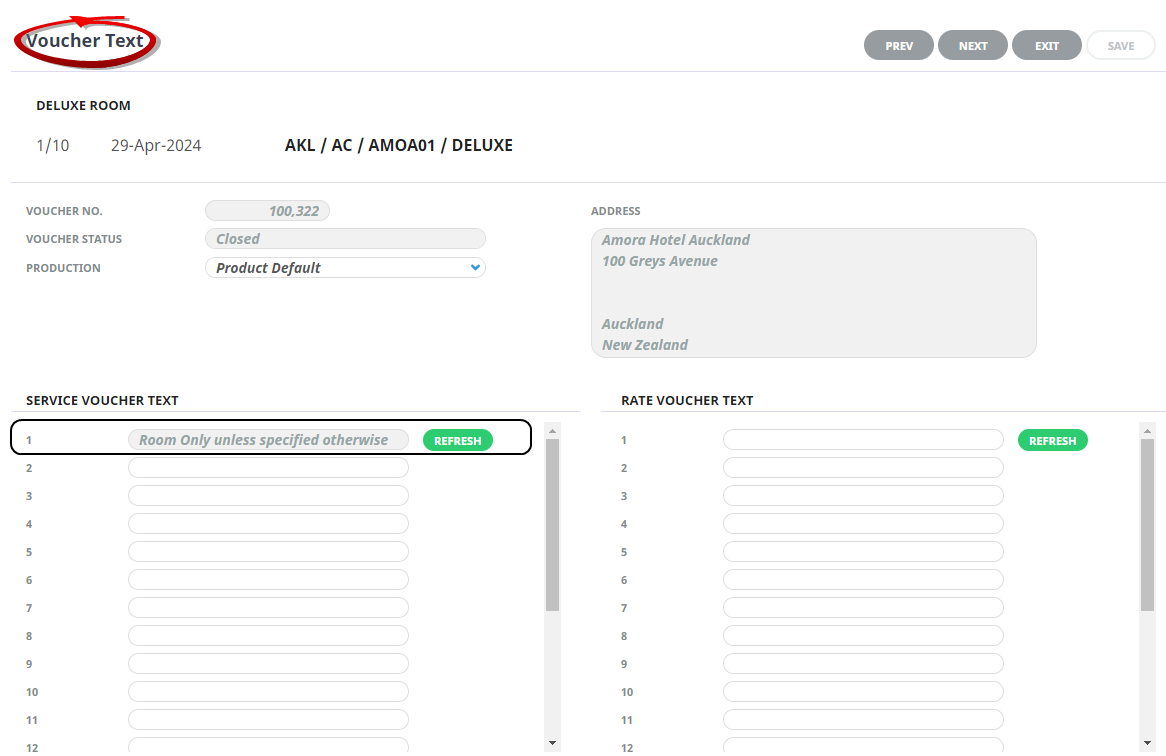This screenshot has height=756, width=1166.
Task: Focus Service Voucher Text line 5 field
Action: pyautogui.click(x=268, y=552)
